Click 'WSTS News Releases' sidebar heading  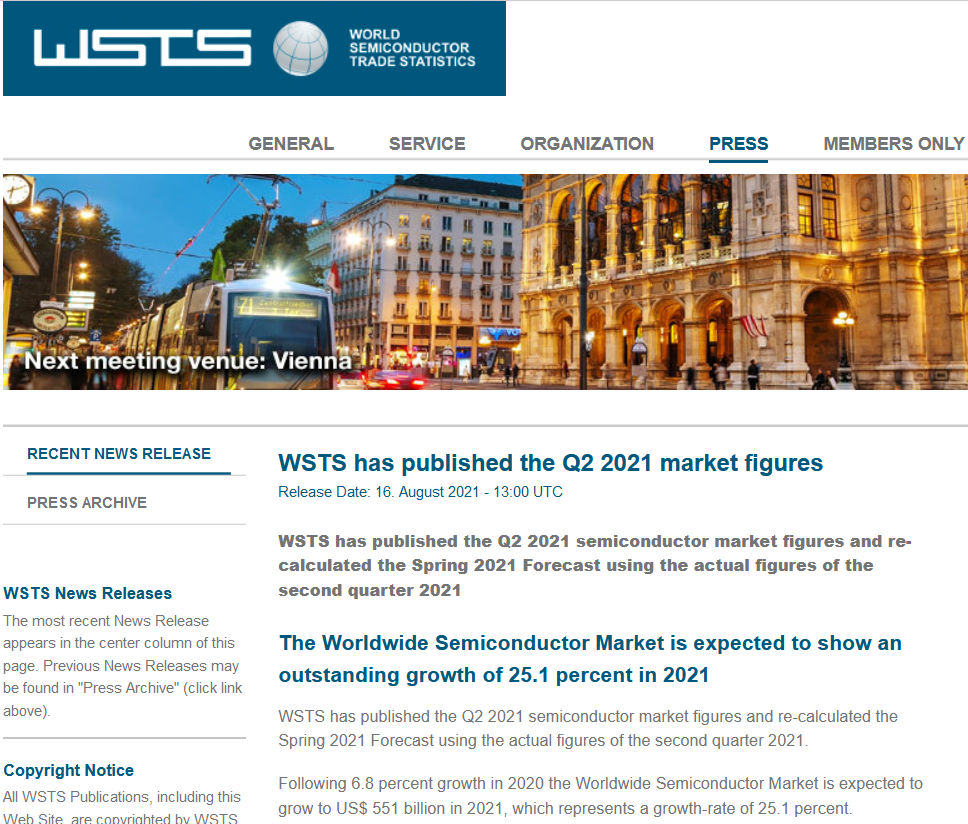point(88,593)
